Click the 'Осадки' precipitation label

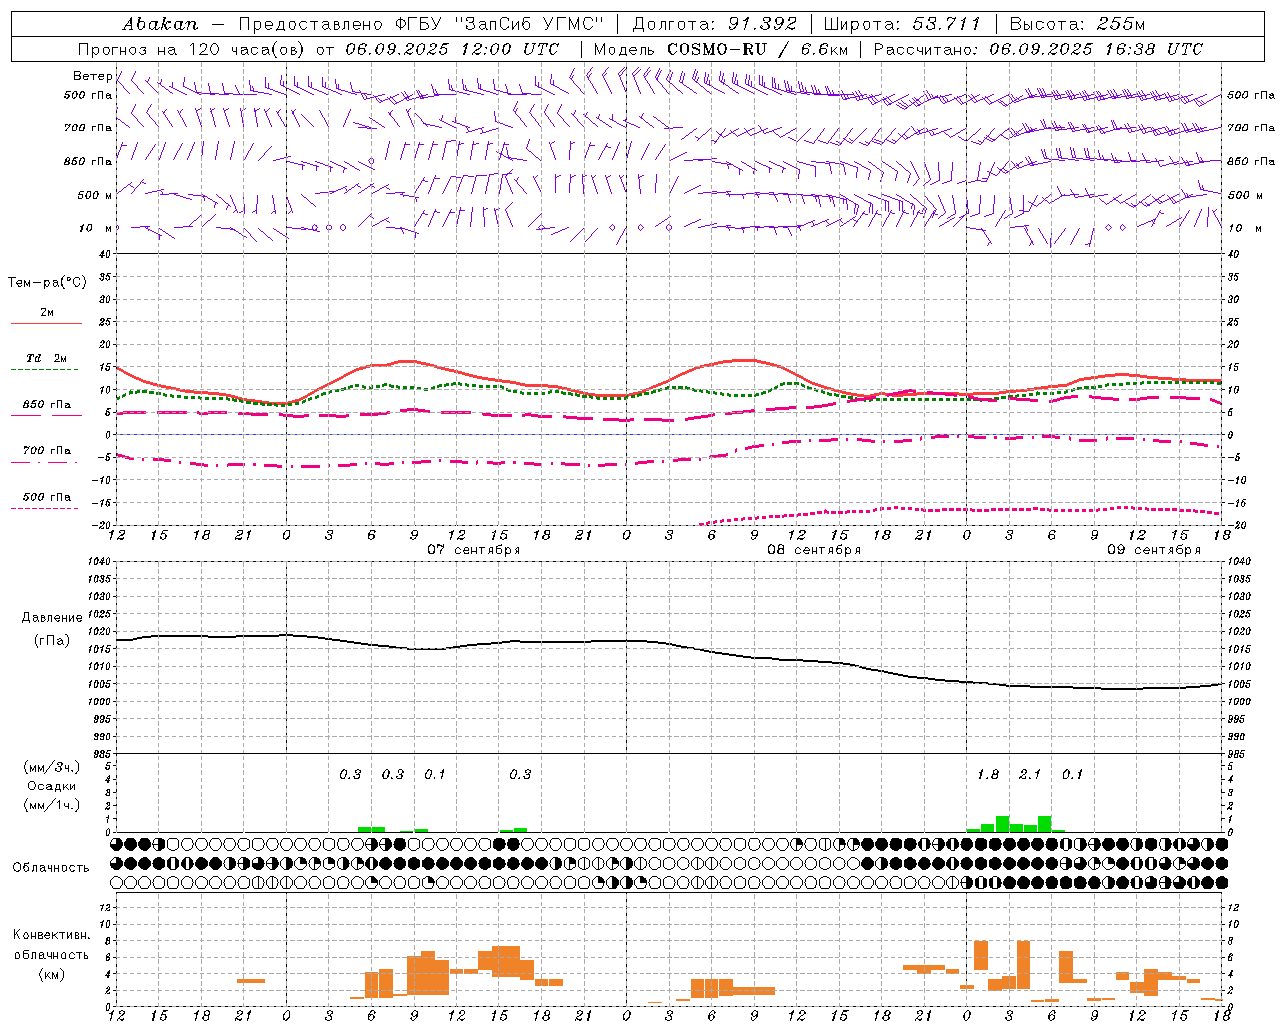(52, 786)
